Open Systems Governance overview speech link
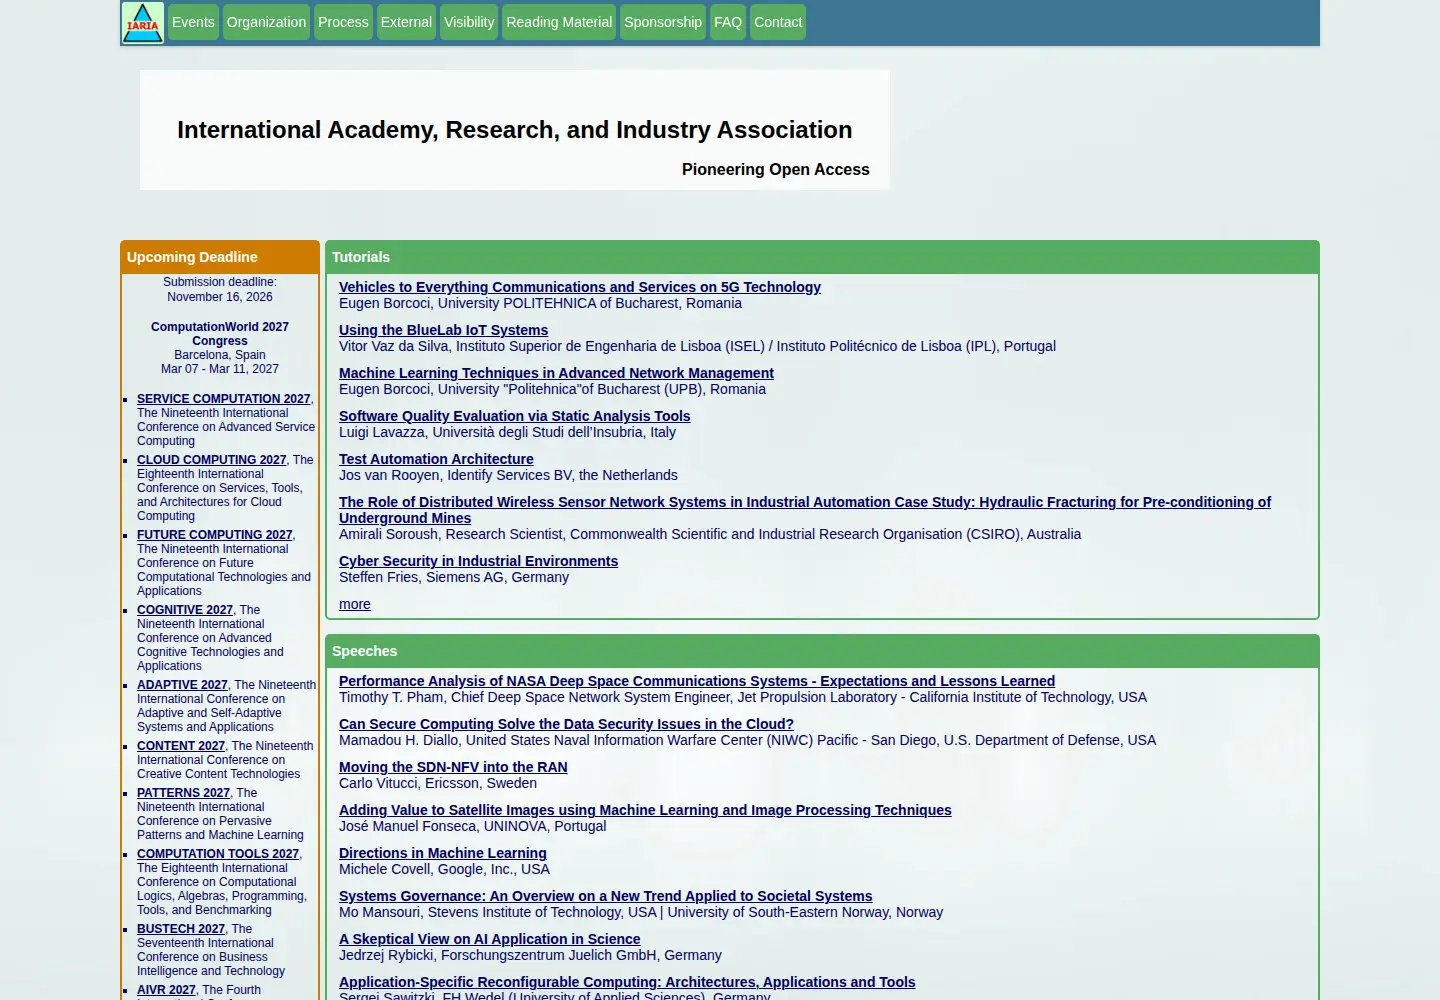The height and width of the screenshot is (1000, 1440). pos(605,896)
